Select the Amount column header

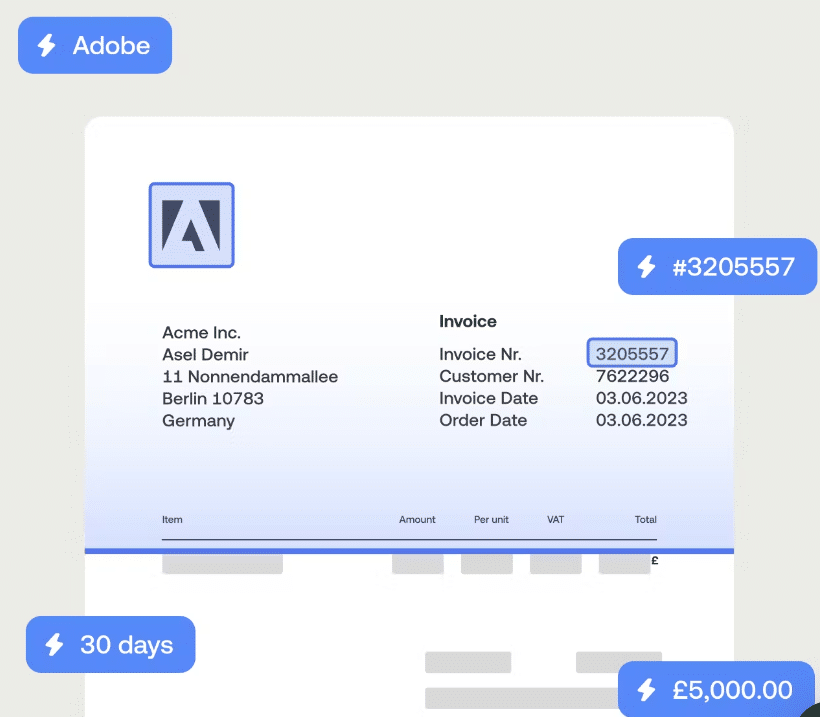[x=417, y=520]
